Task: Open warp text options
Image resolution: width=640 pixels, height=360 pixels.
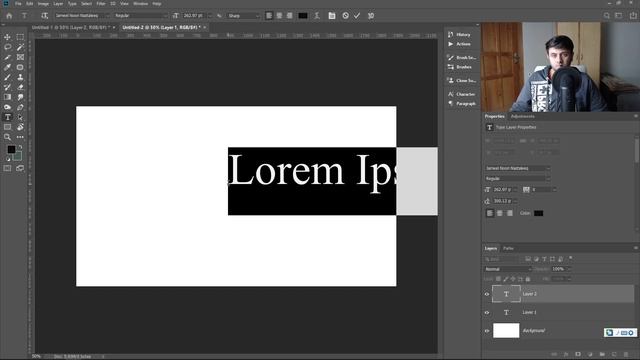Action: click(x=317, y=16)
